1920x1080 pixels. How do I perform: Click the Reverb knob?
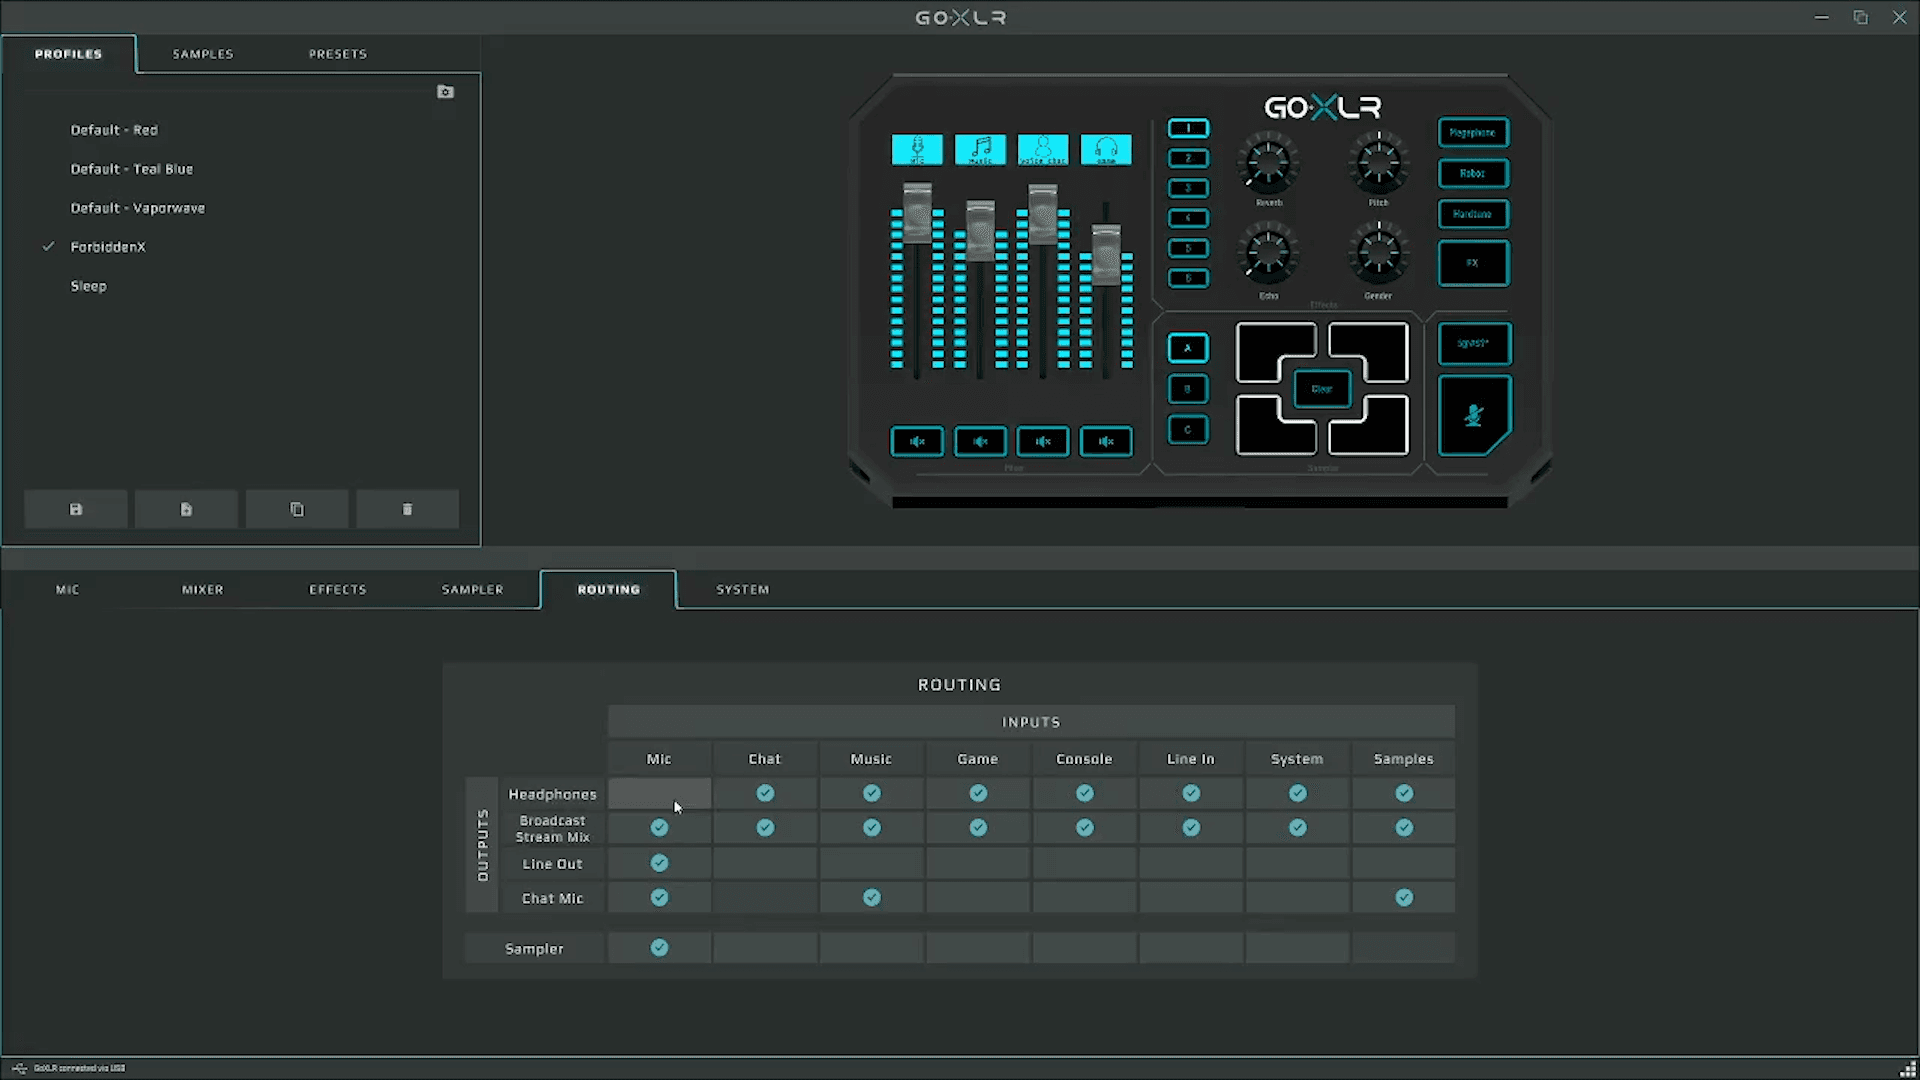pos(1268,163)
